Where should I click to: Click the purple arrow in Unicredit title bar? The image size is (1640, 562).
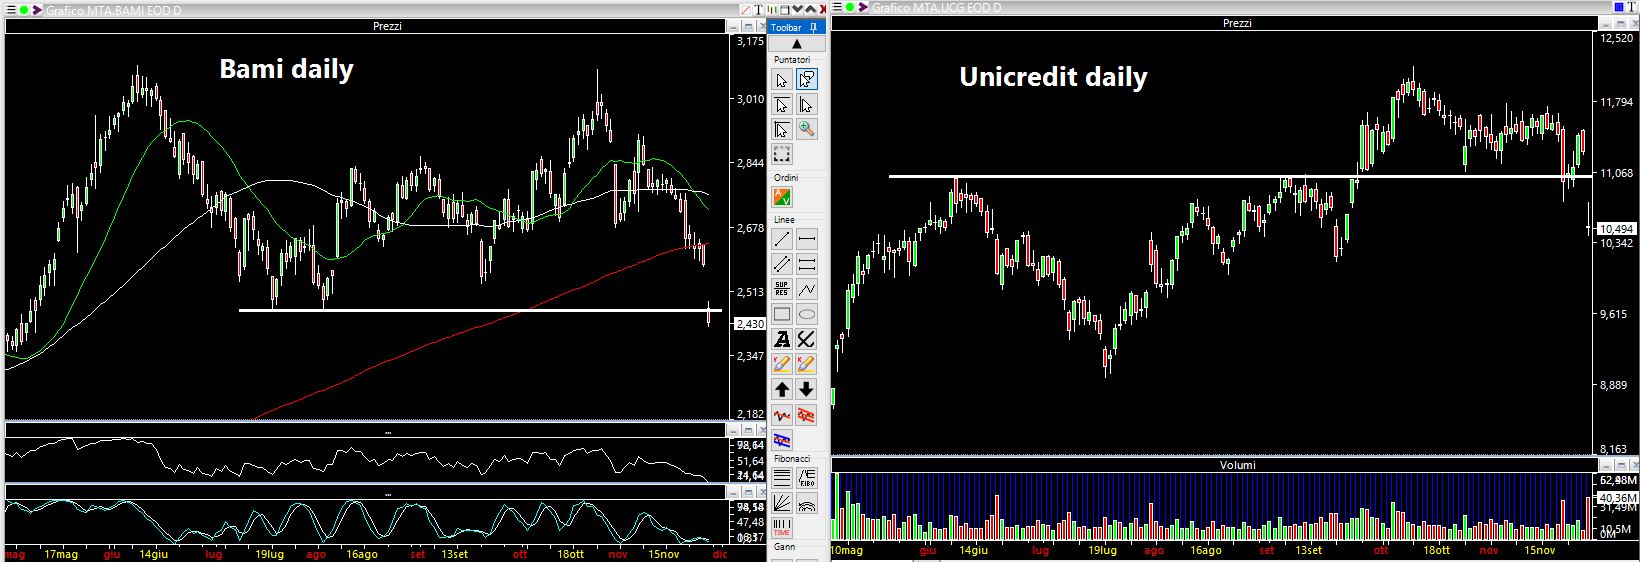click(864, 9)
